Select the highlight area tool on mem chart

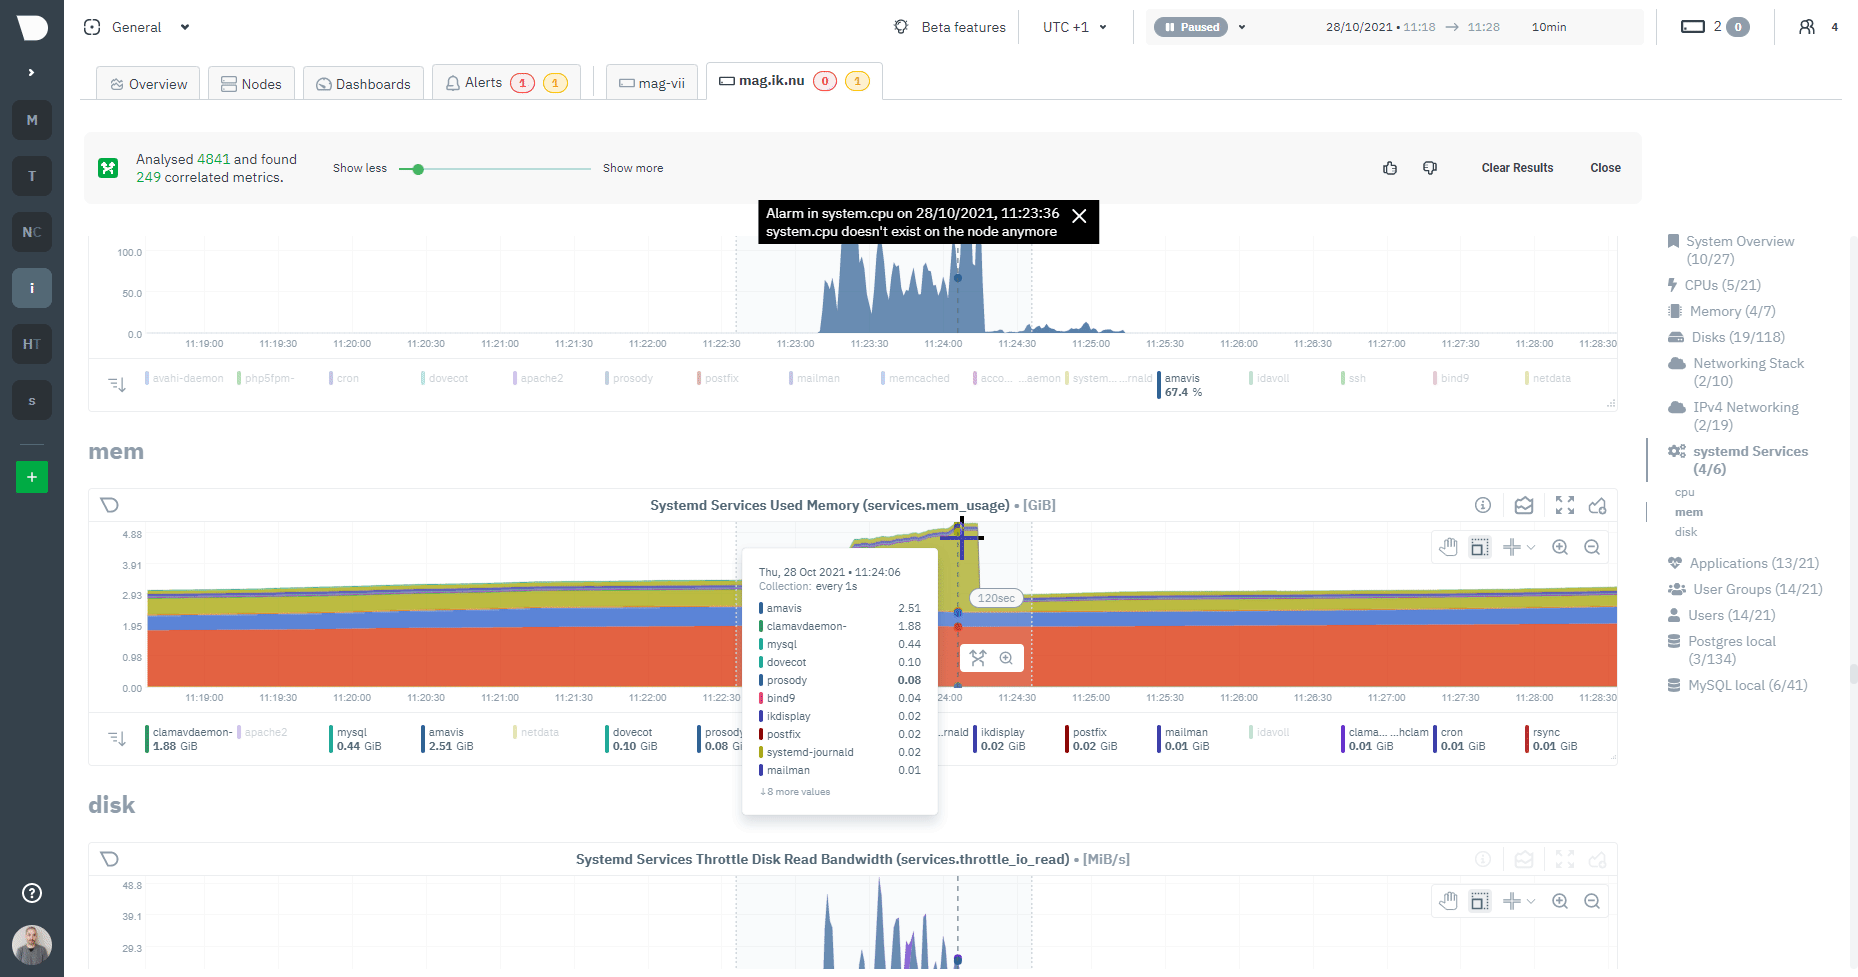(1480, 547)
